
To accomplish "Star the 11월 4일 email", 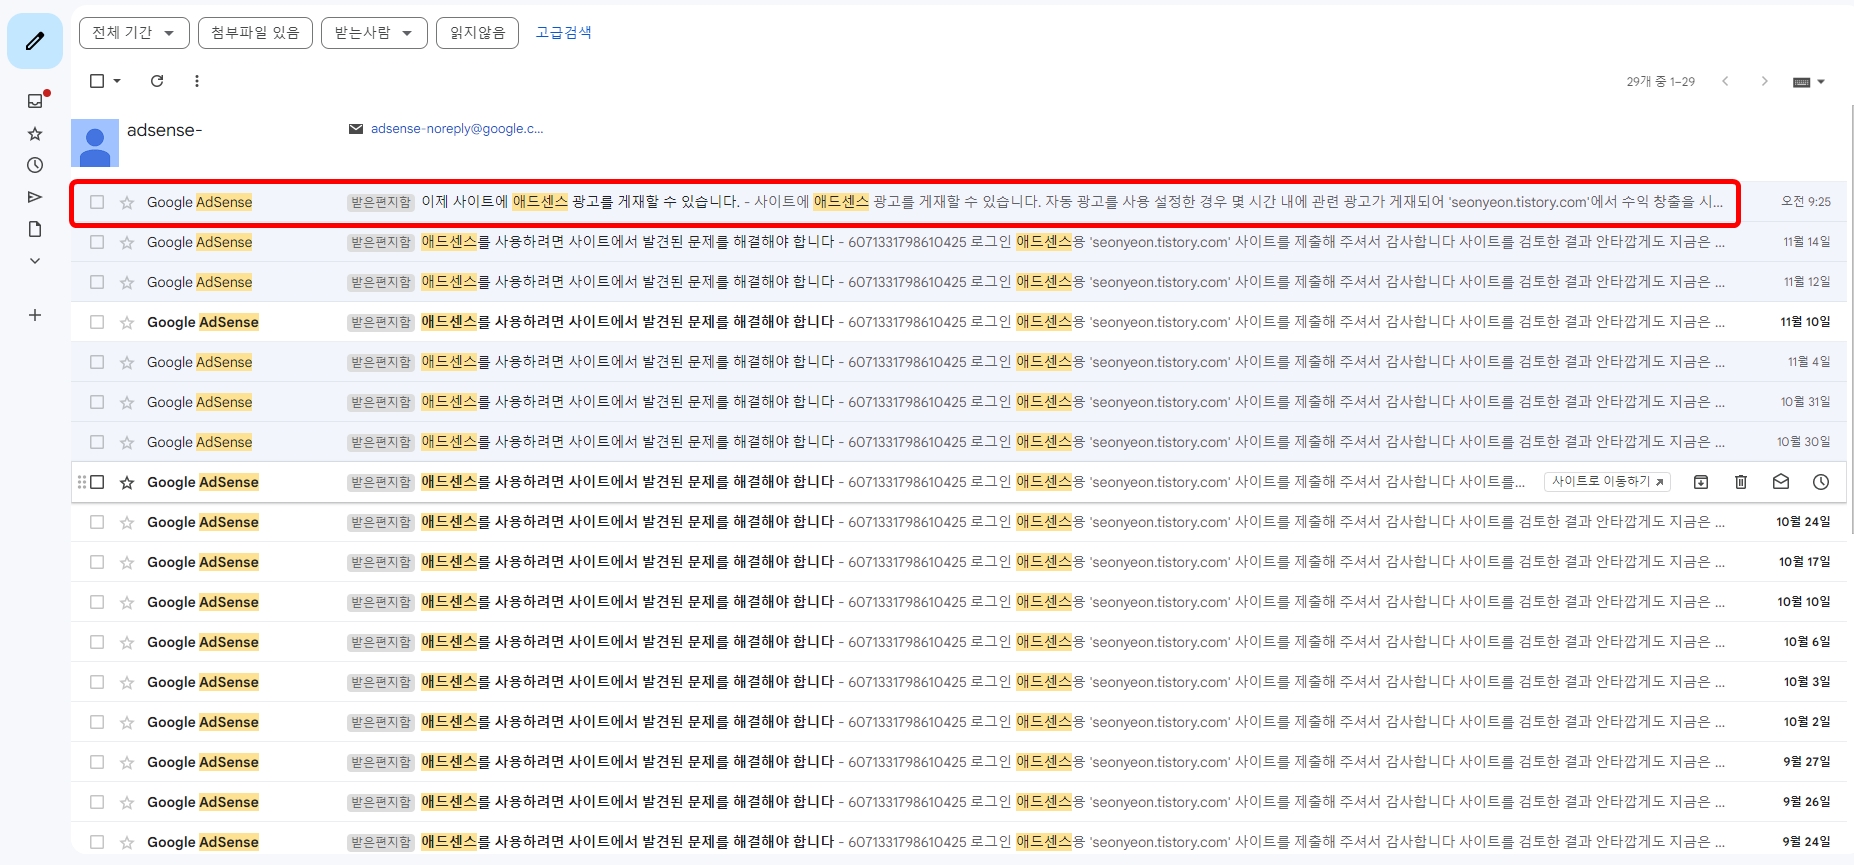I will click(127, 362).
